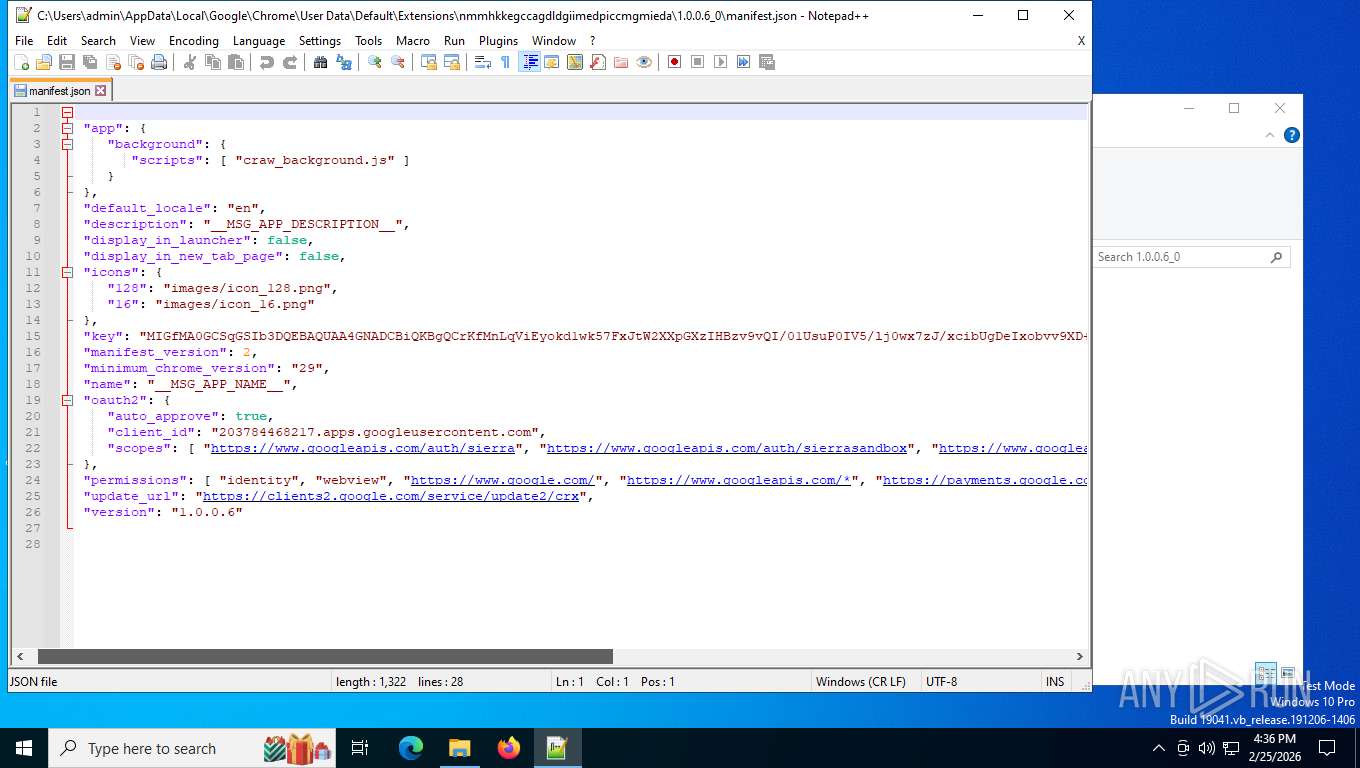Open Find with the binoculars icon
The height and width of the screenshot is (768, 1360).
click(321, 62)
